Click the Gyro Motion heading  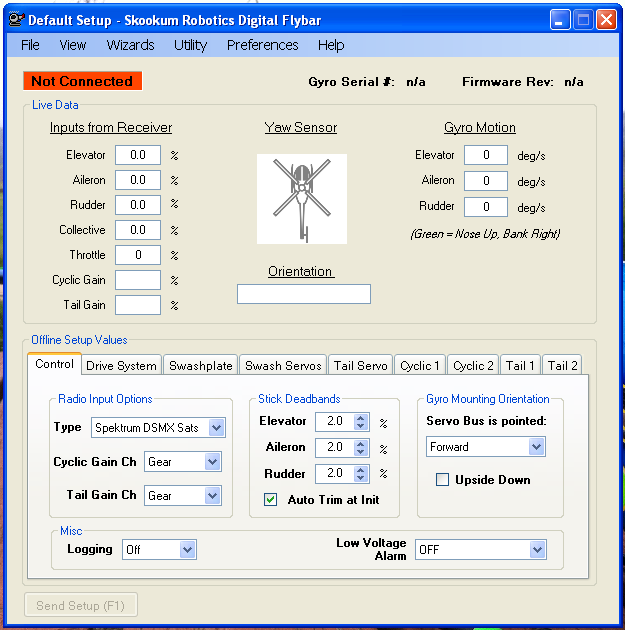[480, 127]
